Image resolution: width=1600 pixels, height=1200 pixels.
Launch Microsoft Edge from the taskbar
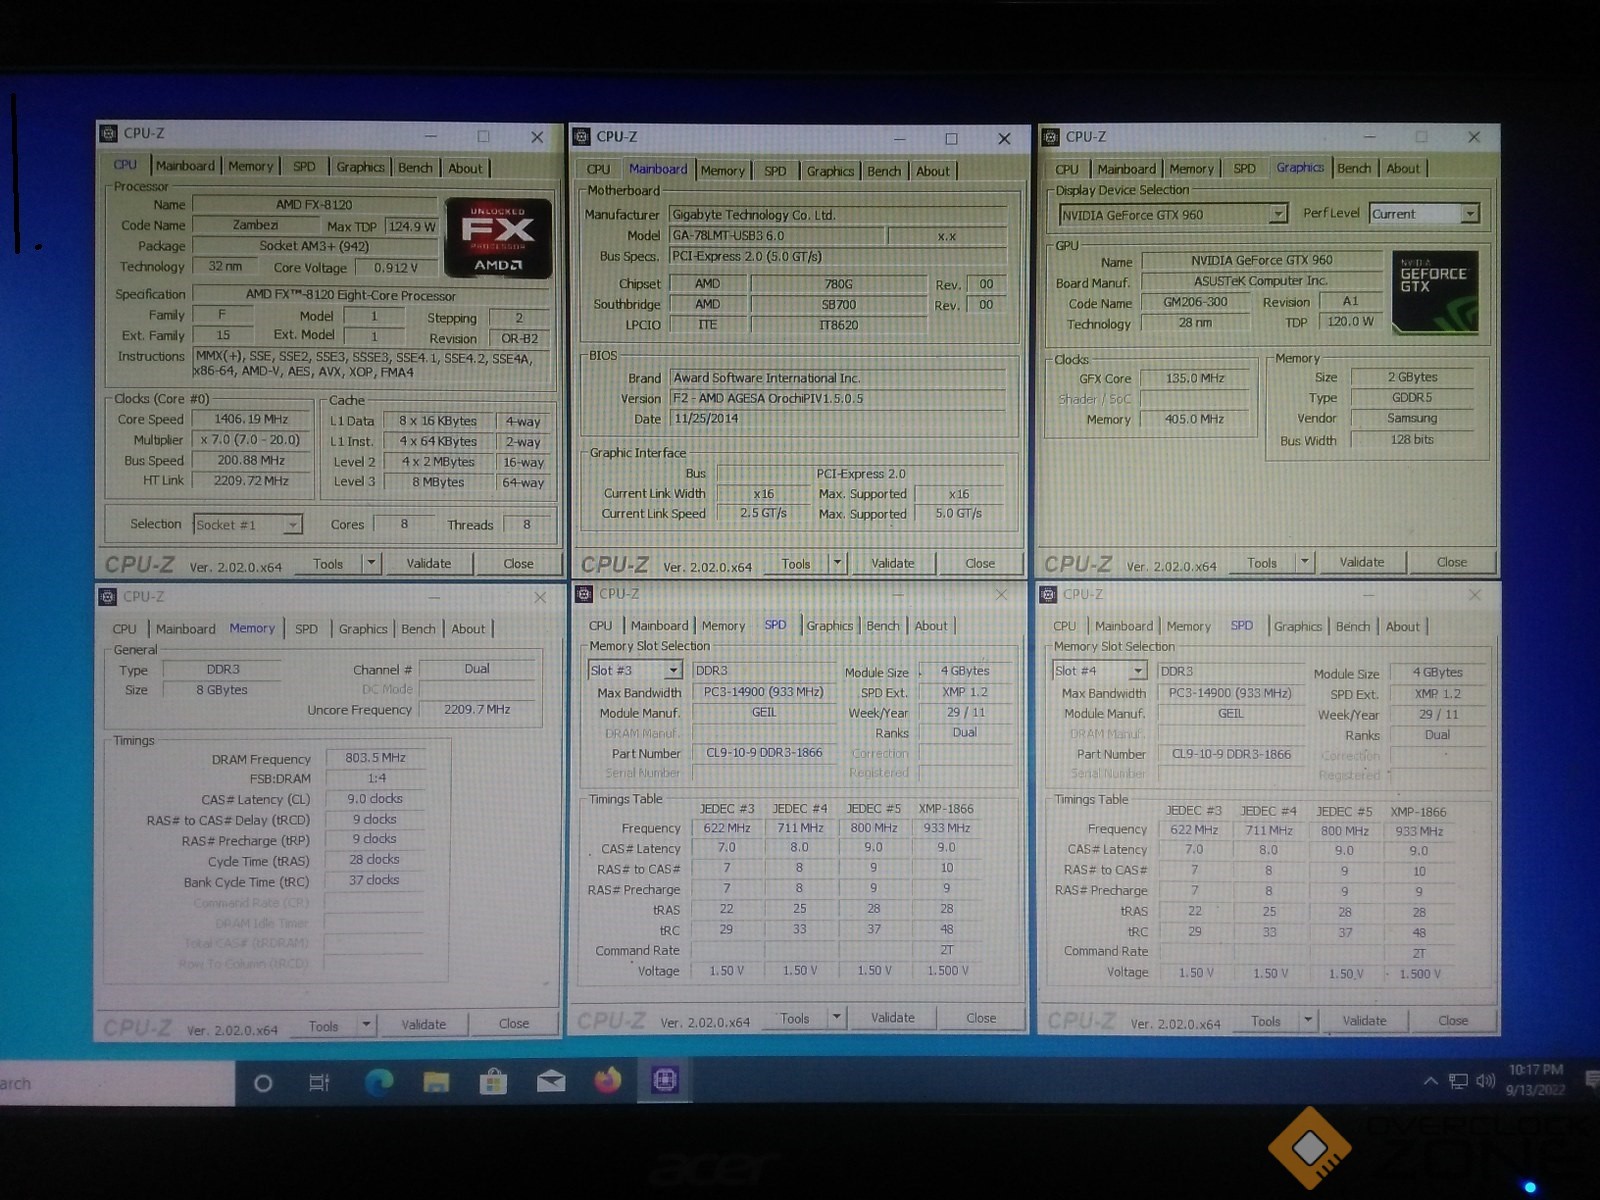point(378,1082)
